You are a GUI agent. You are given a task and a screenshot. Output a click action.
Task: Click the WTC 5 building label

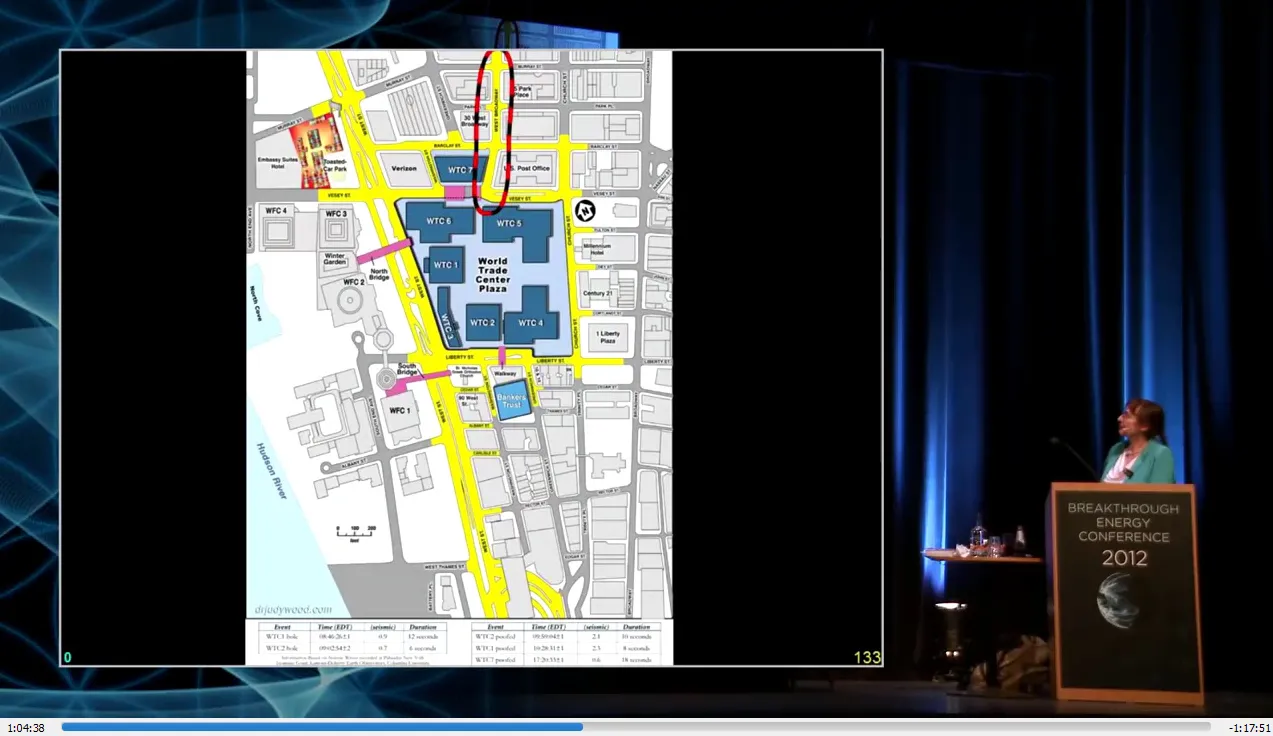click(509, 223)
